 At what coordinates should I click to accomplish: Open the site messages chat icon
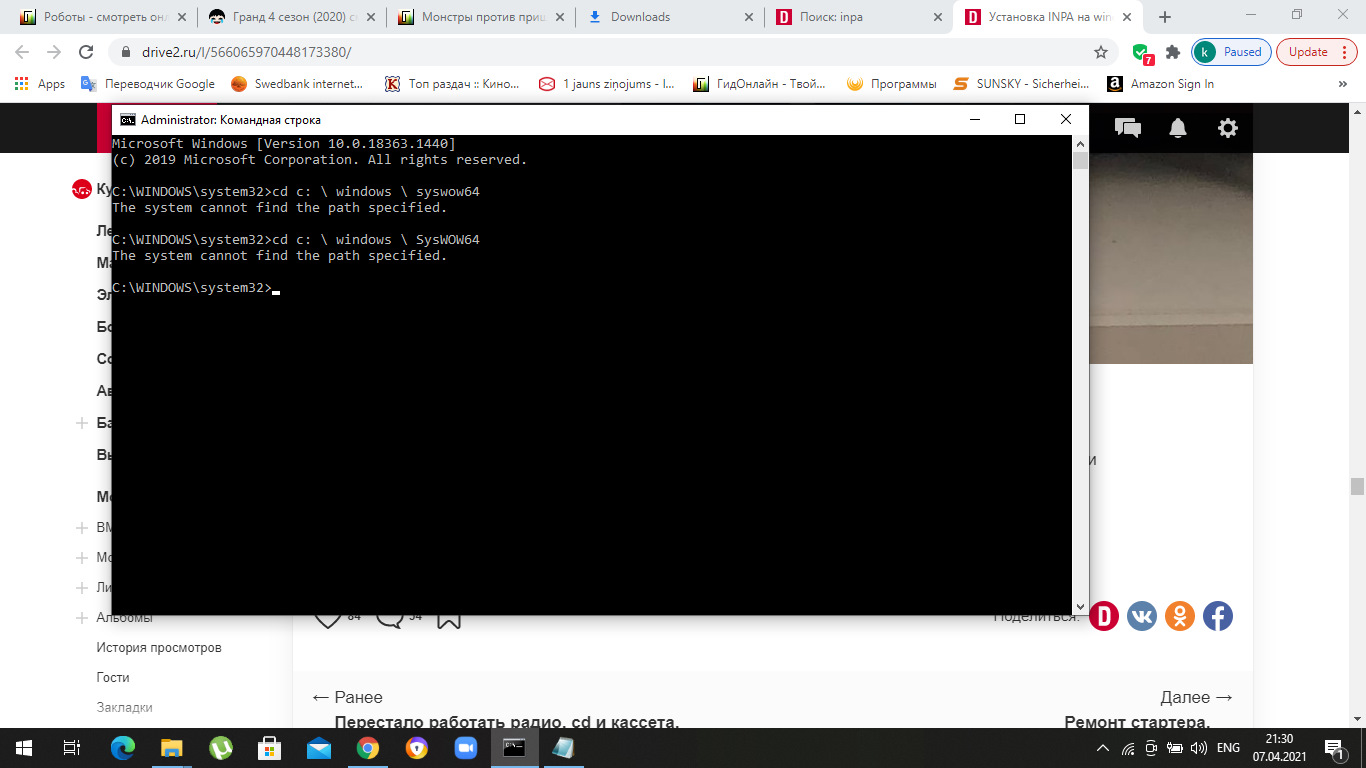pos(1128,128)
